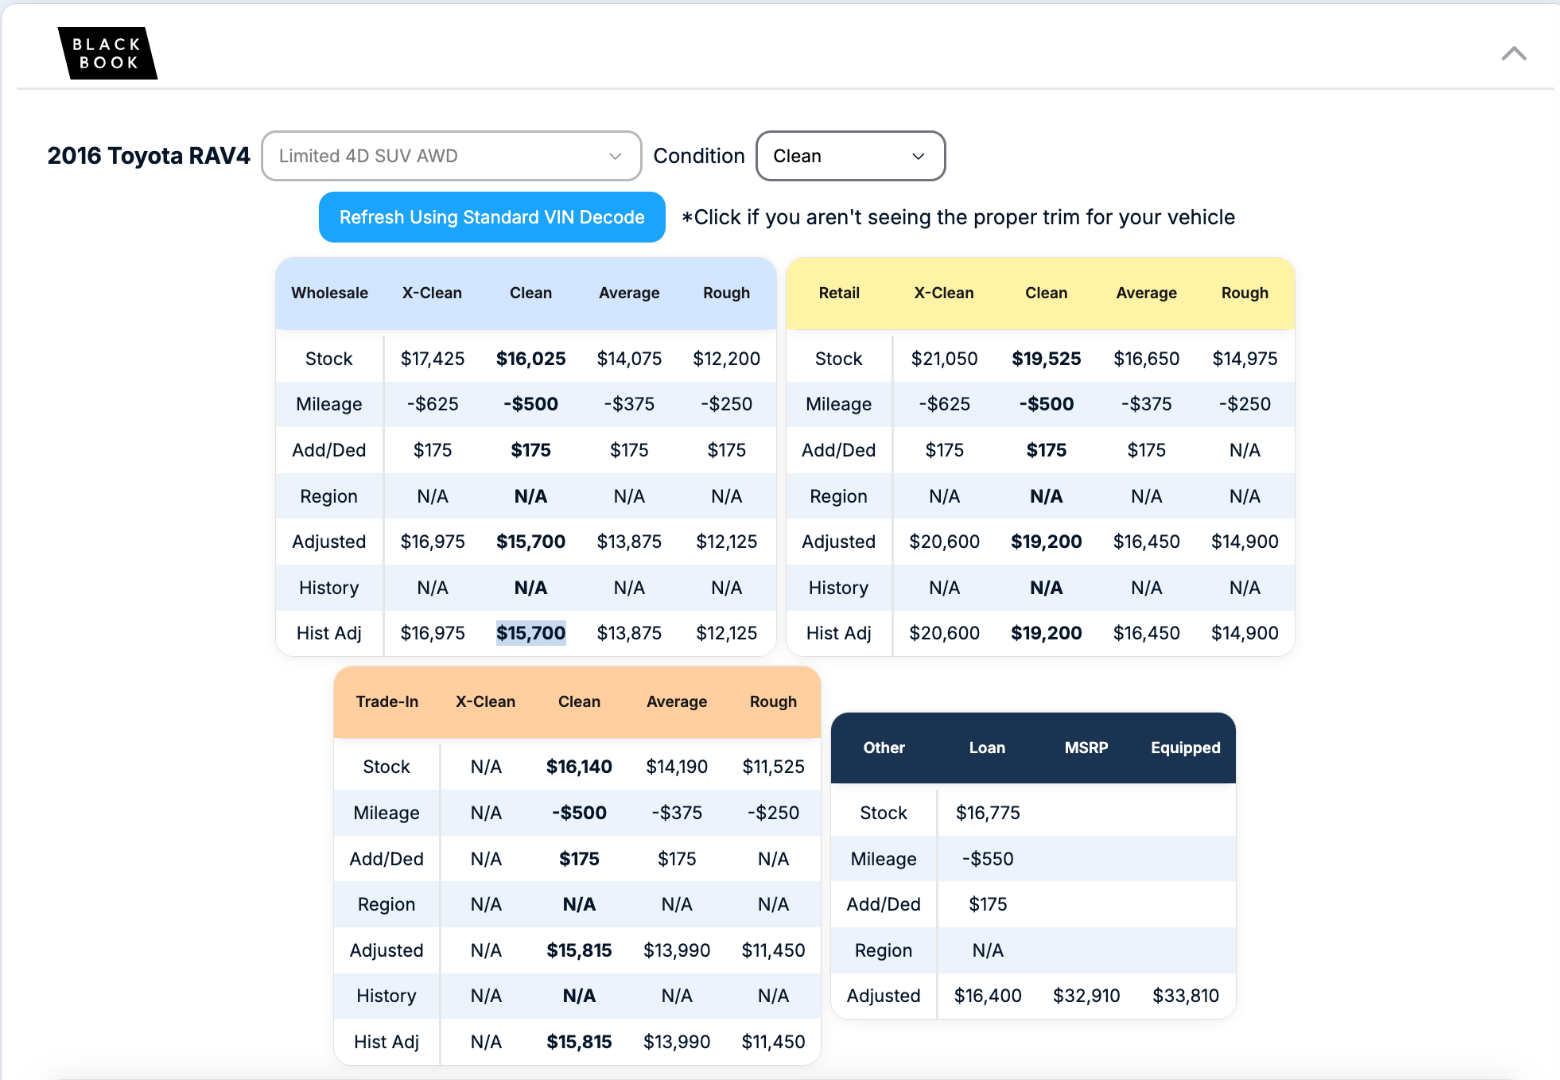Click Retail Add/Ded Rough N/A cell
Screen dimensions: 1560x1080
(x=1245, y=451)
